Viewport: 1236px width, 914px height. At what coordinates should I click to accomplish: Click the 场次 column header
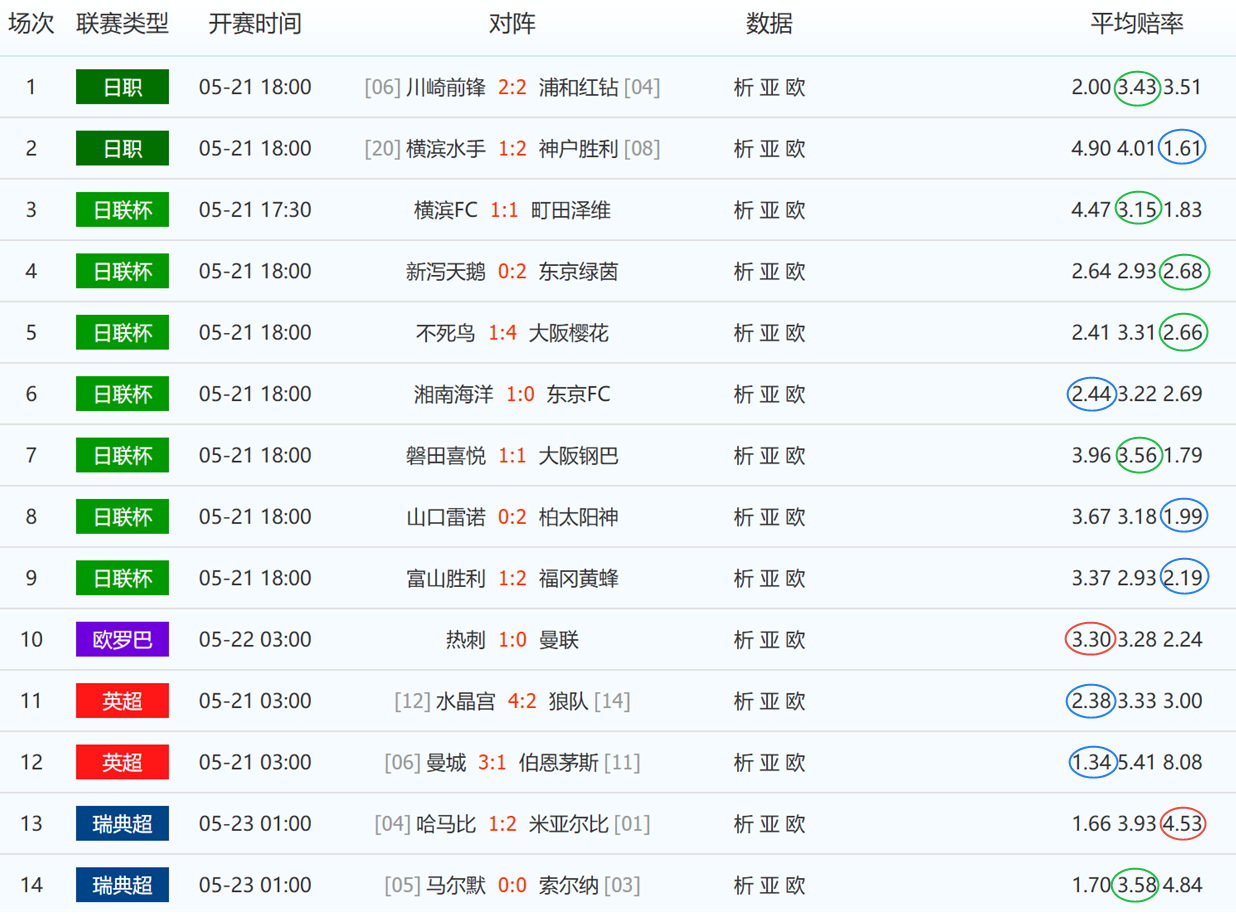click(x=31, y=24)
